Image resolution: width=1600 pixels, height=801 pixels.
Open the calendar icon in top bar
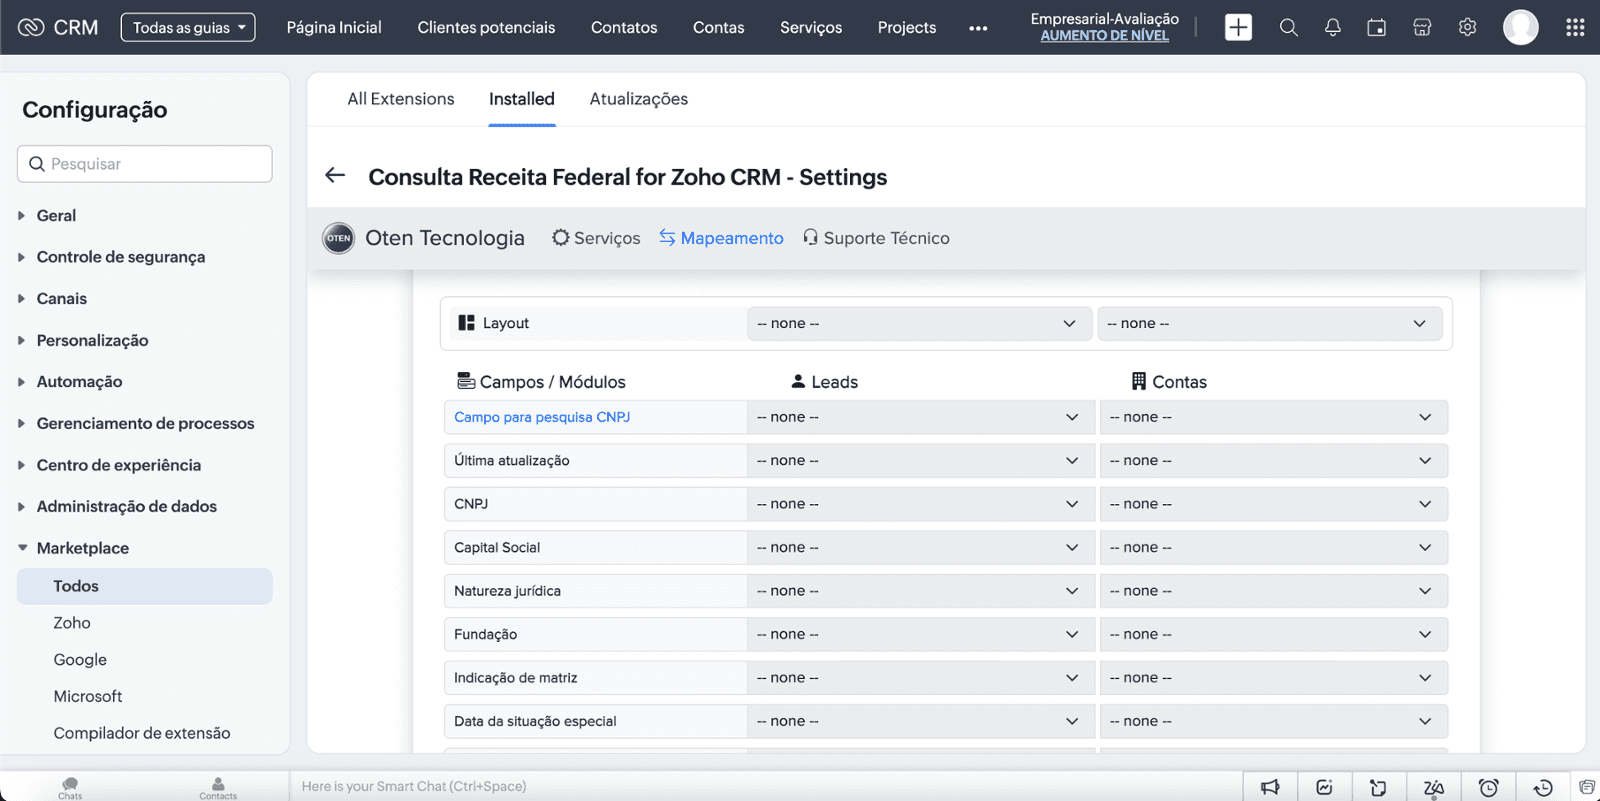tap(1377, 27)
